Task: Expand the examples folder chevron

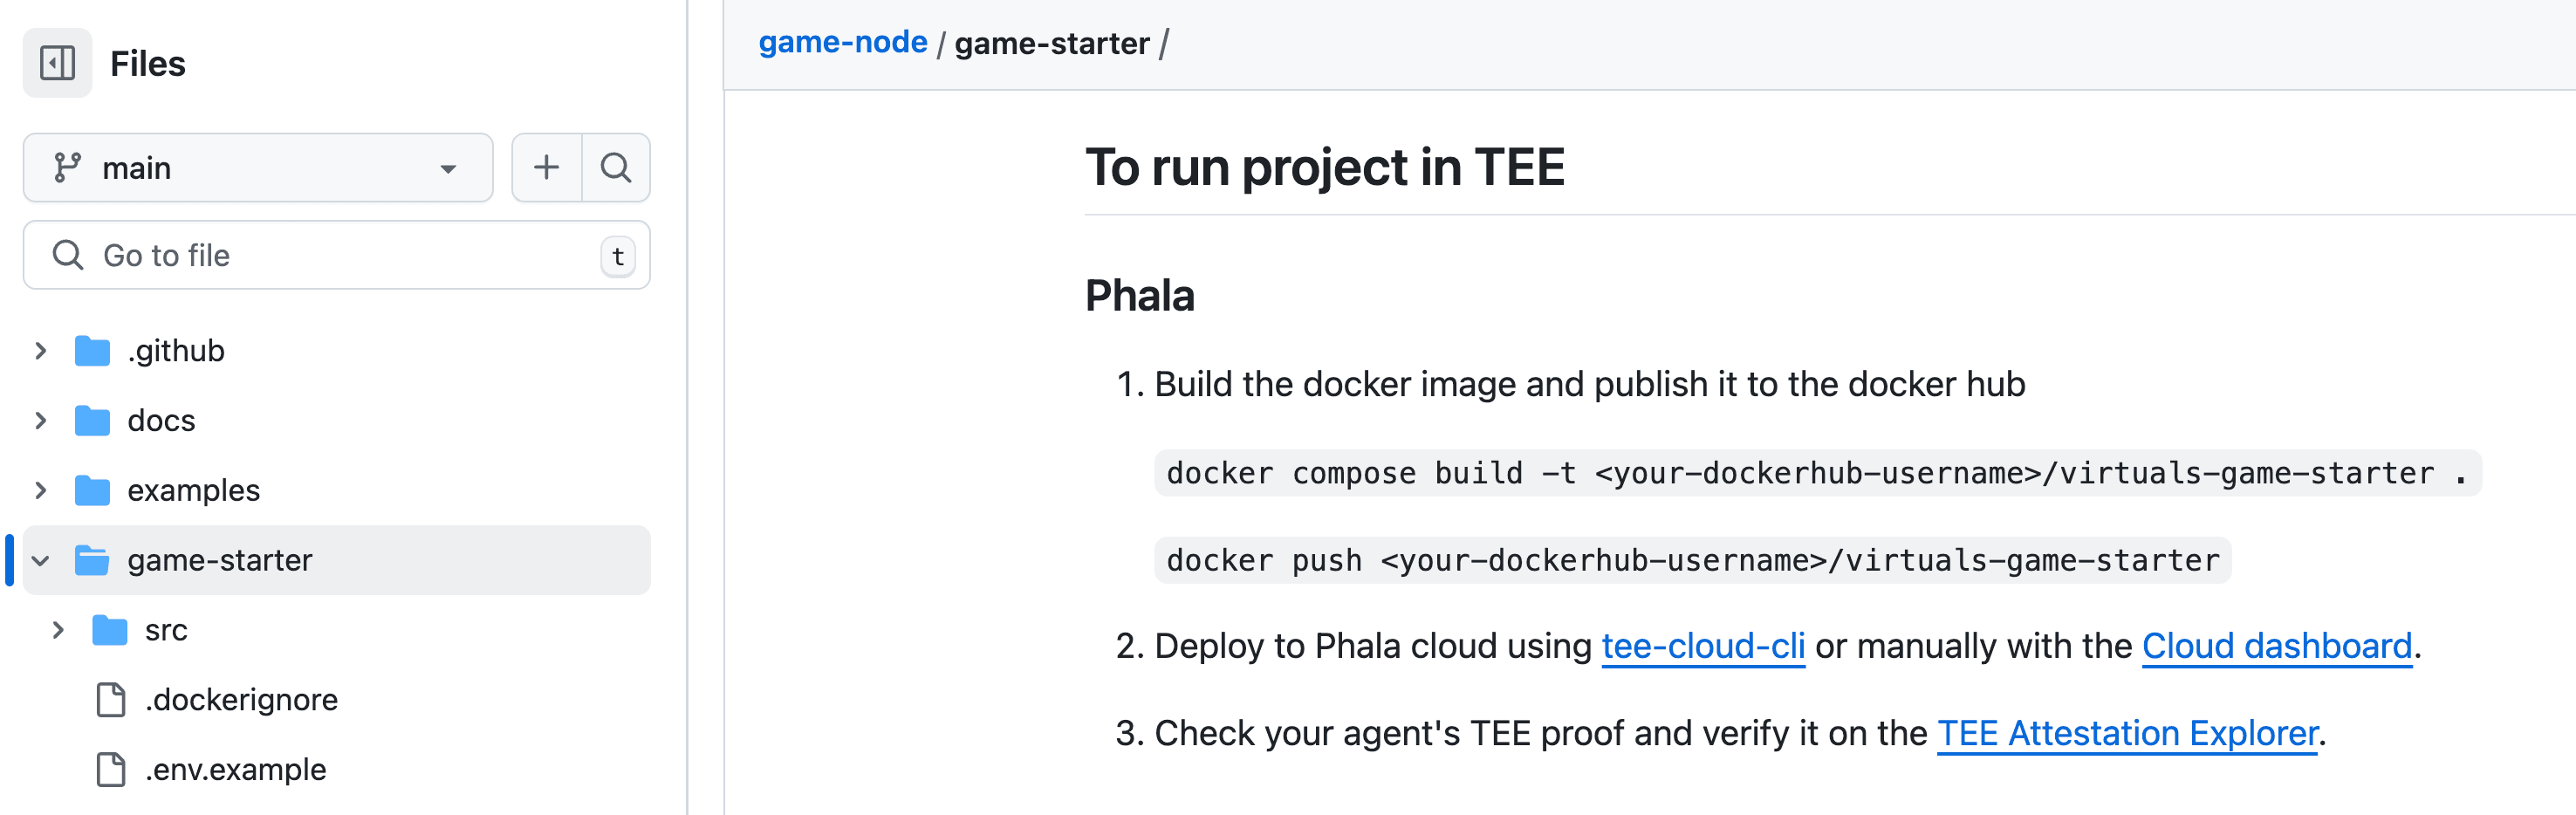Action: coord(40,491)
